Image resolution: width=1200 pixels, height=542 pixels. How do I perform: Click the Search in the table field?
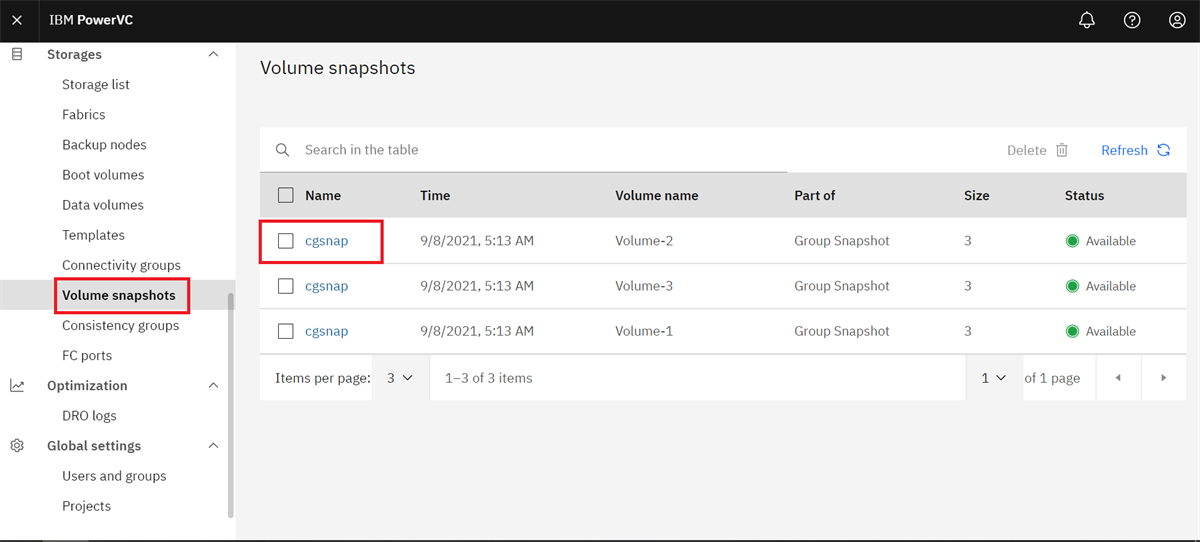click(523, 150)
